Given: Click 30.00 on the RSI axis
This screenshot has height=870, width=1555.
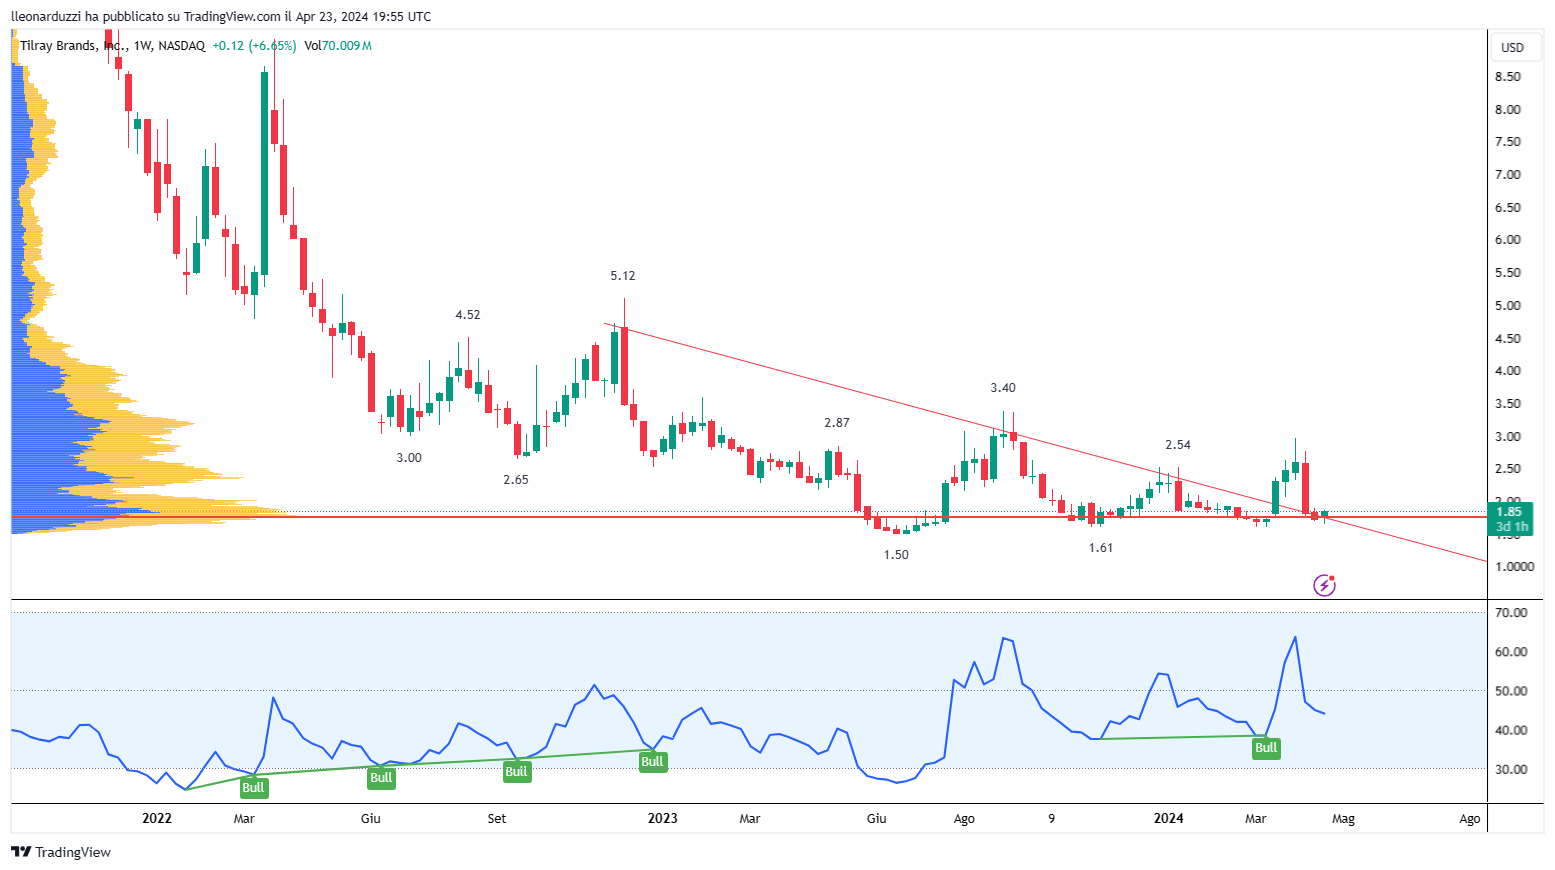Looking at the screenshot, I should click(1511, 770).
